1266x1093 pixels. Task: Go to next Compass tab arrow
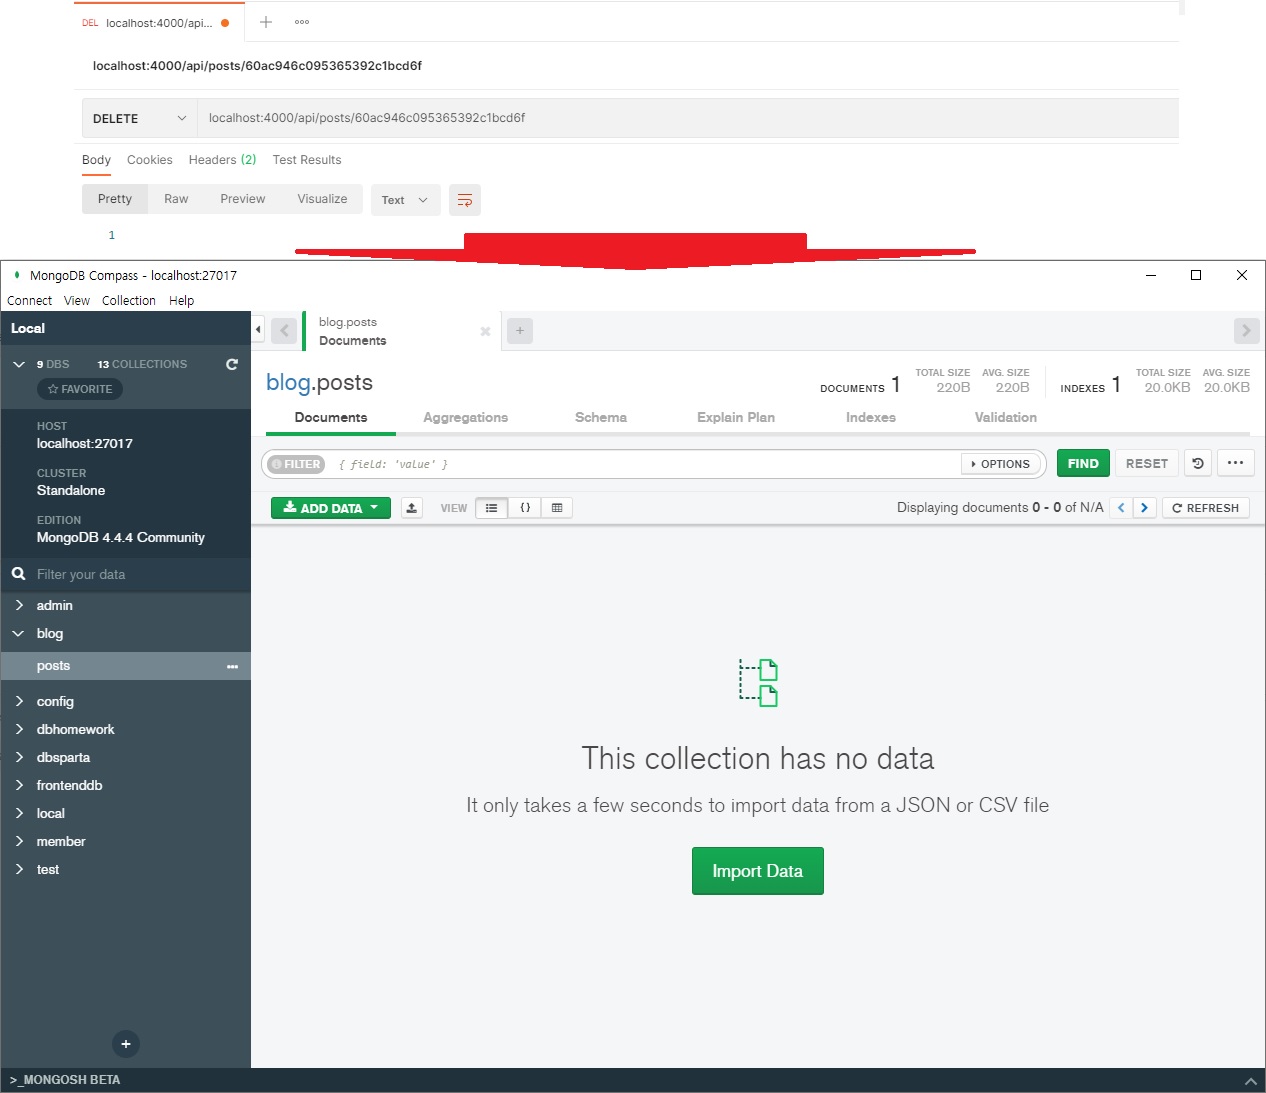pyautogui.click(x=1246, y=331)
